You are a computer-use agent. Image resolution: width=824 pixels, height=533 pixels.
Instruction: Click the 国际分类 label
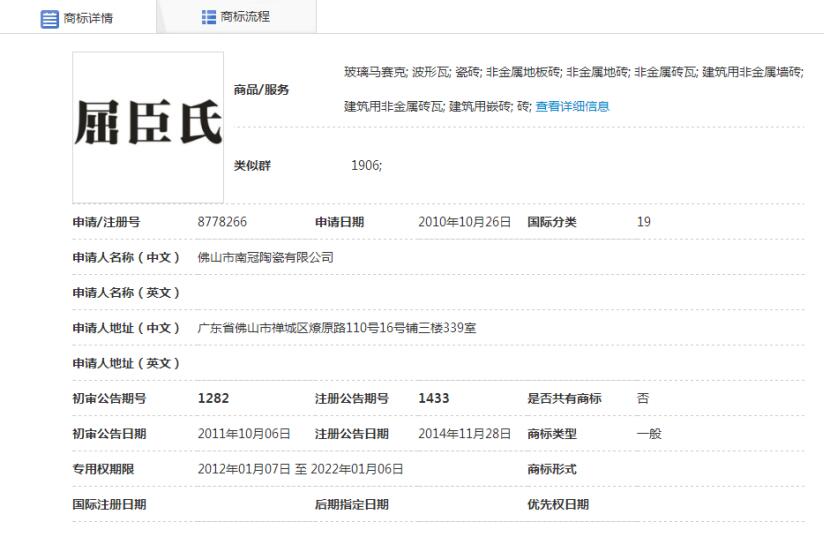click(552, 222)
